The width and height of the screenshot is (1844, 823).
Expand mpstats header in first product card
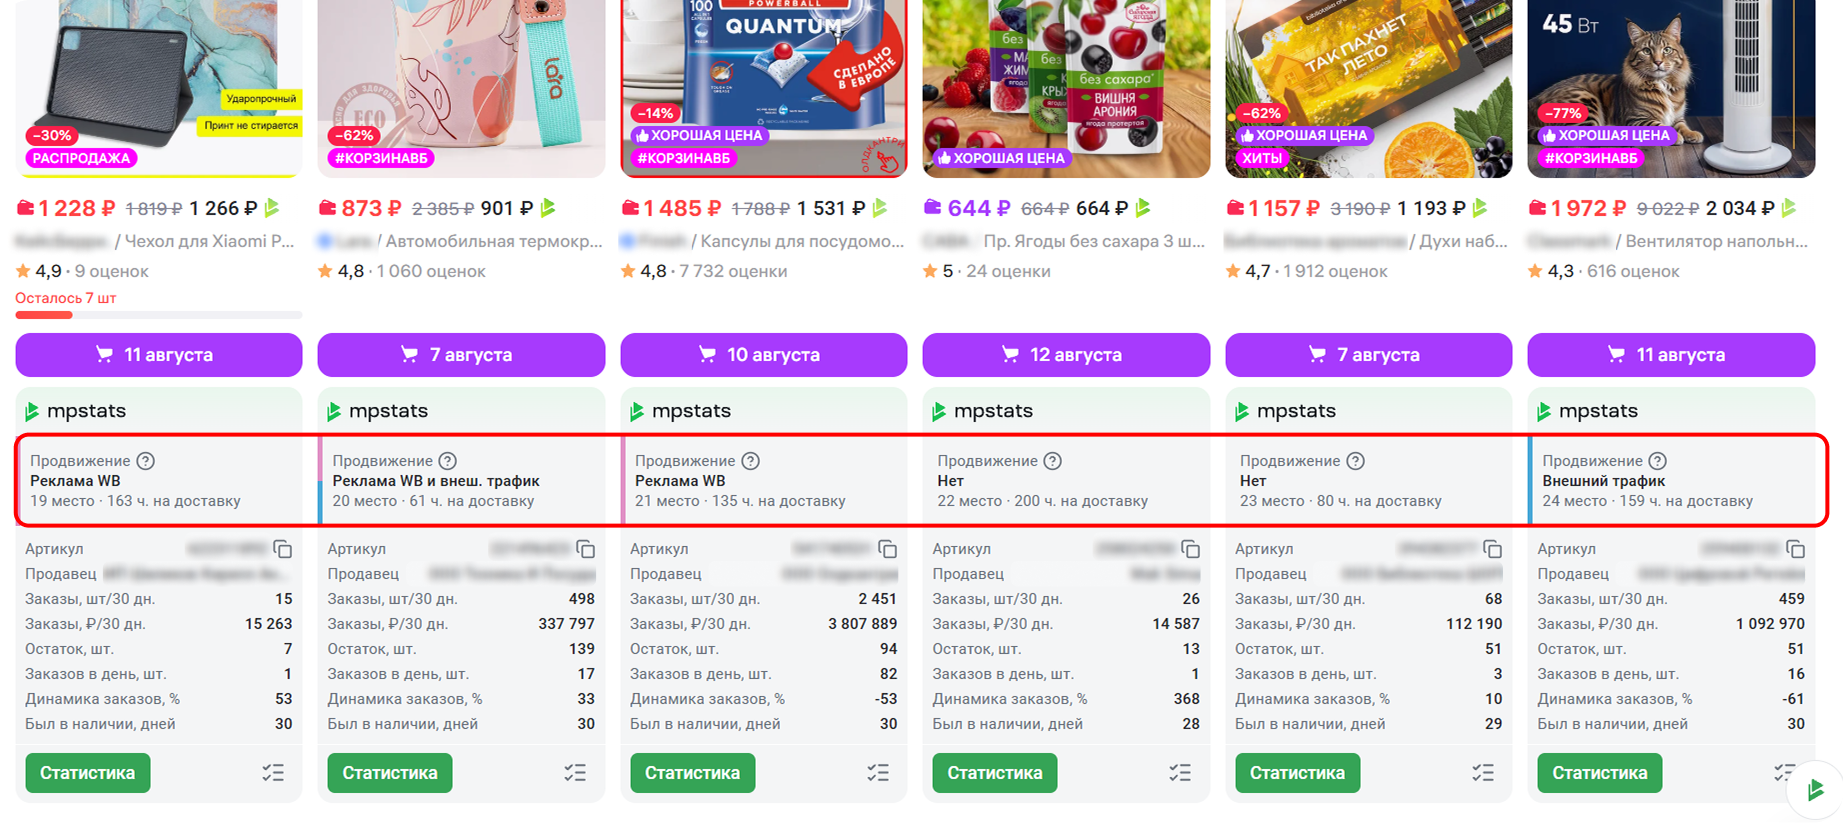[159, 411]
